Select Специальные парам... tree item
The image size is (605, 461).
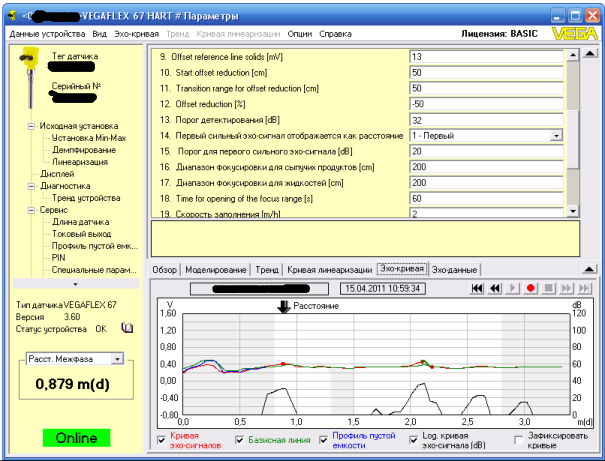(x=94, y=270)
